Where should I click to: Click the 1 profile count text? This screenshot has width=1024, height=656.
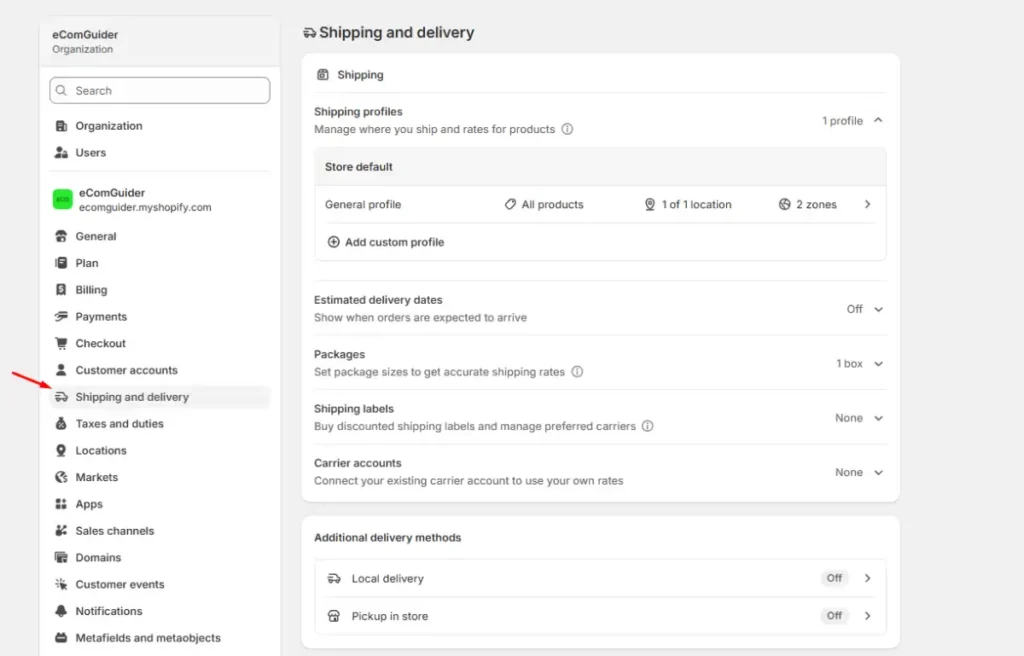(x=842, y=121)
